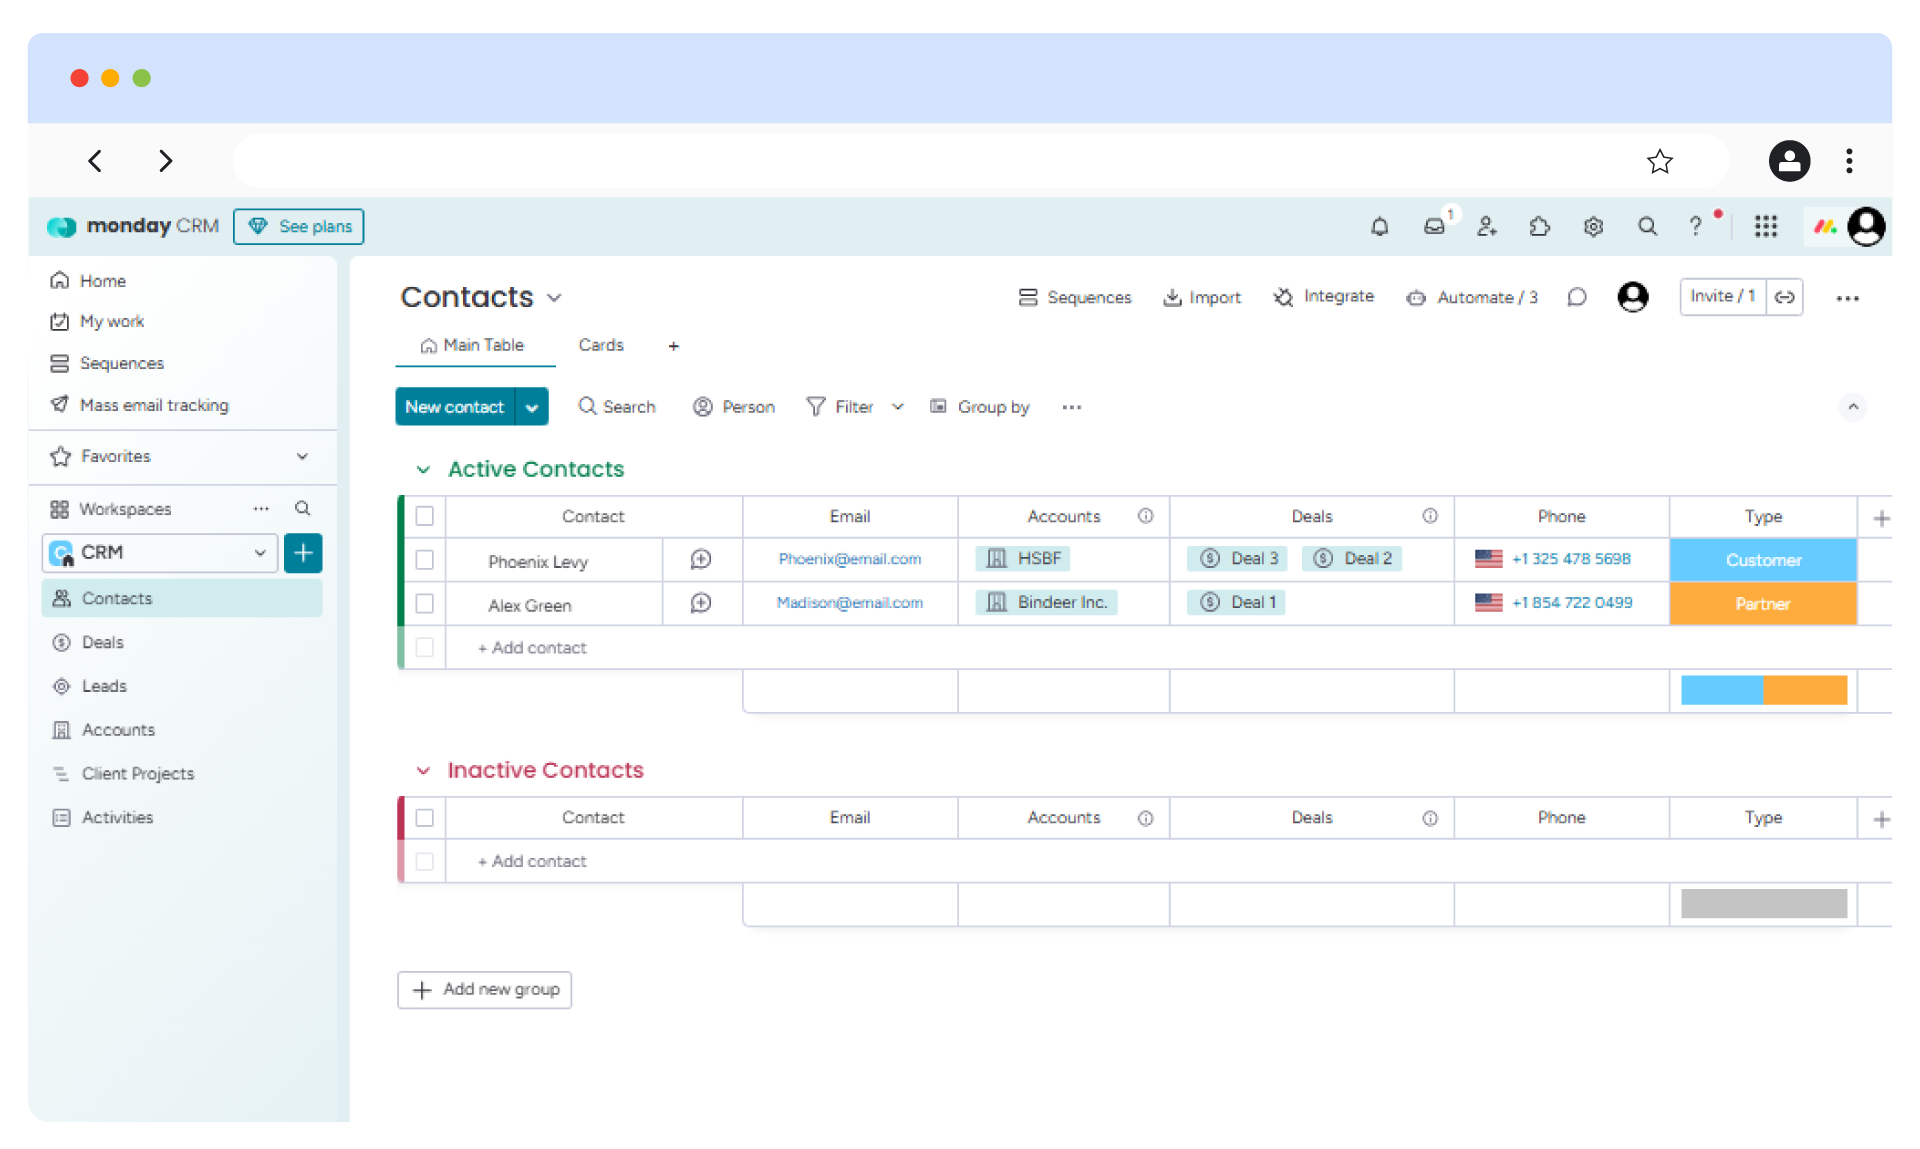This screenshot has width=1920, height=1149.
Task: Open the CRM workspace dropdown
Action: tap(259, 553)
